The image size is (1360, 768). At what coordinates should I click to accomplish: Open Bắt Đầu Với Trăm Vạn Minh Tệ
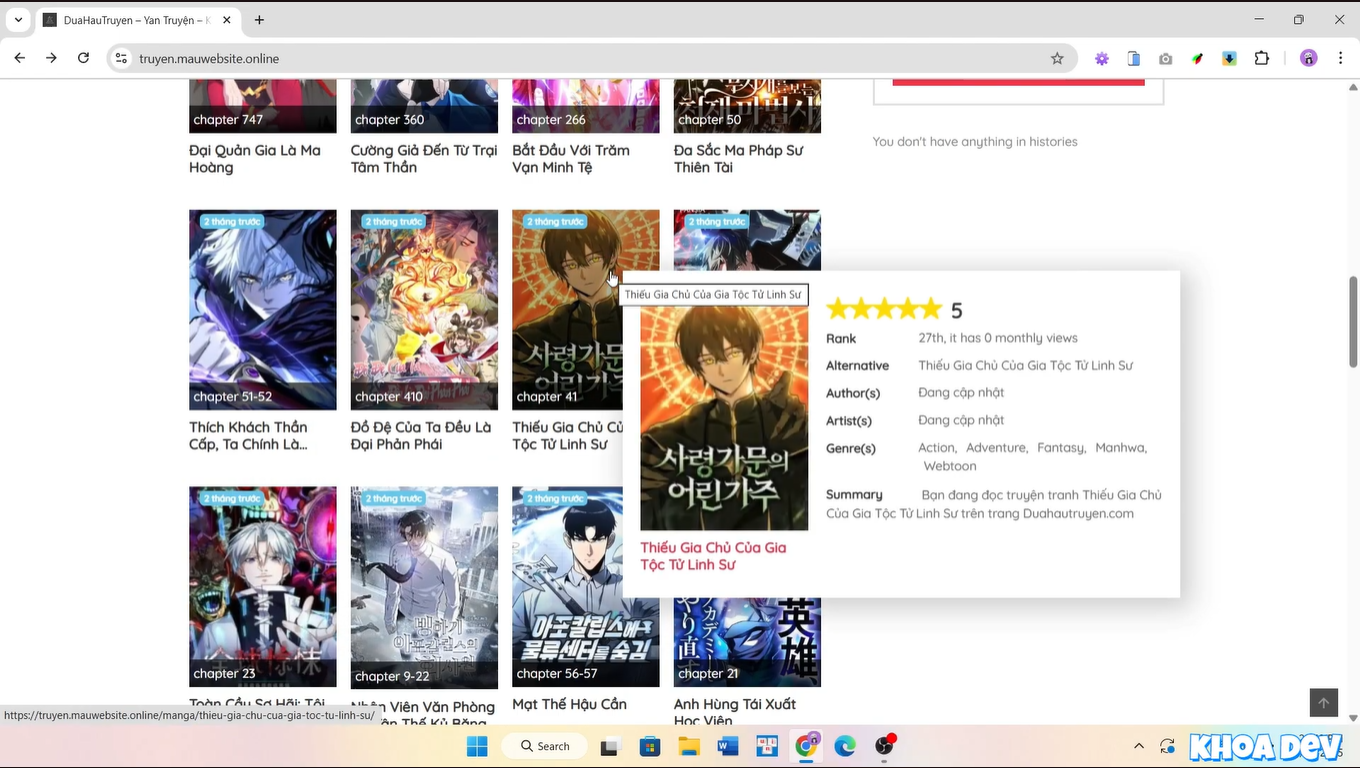pyautogui.click(x=571, y=159)
